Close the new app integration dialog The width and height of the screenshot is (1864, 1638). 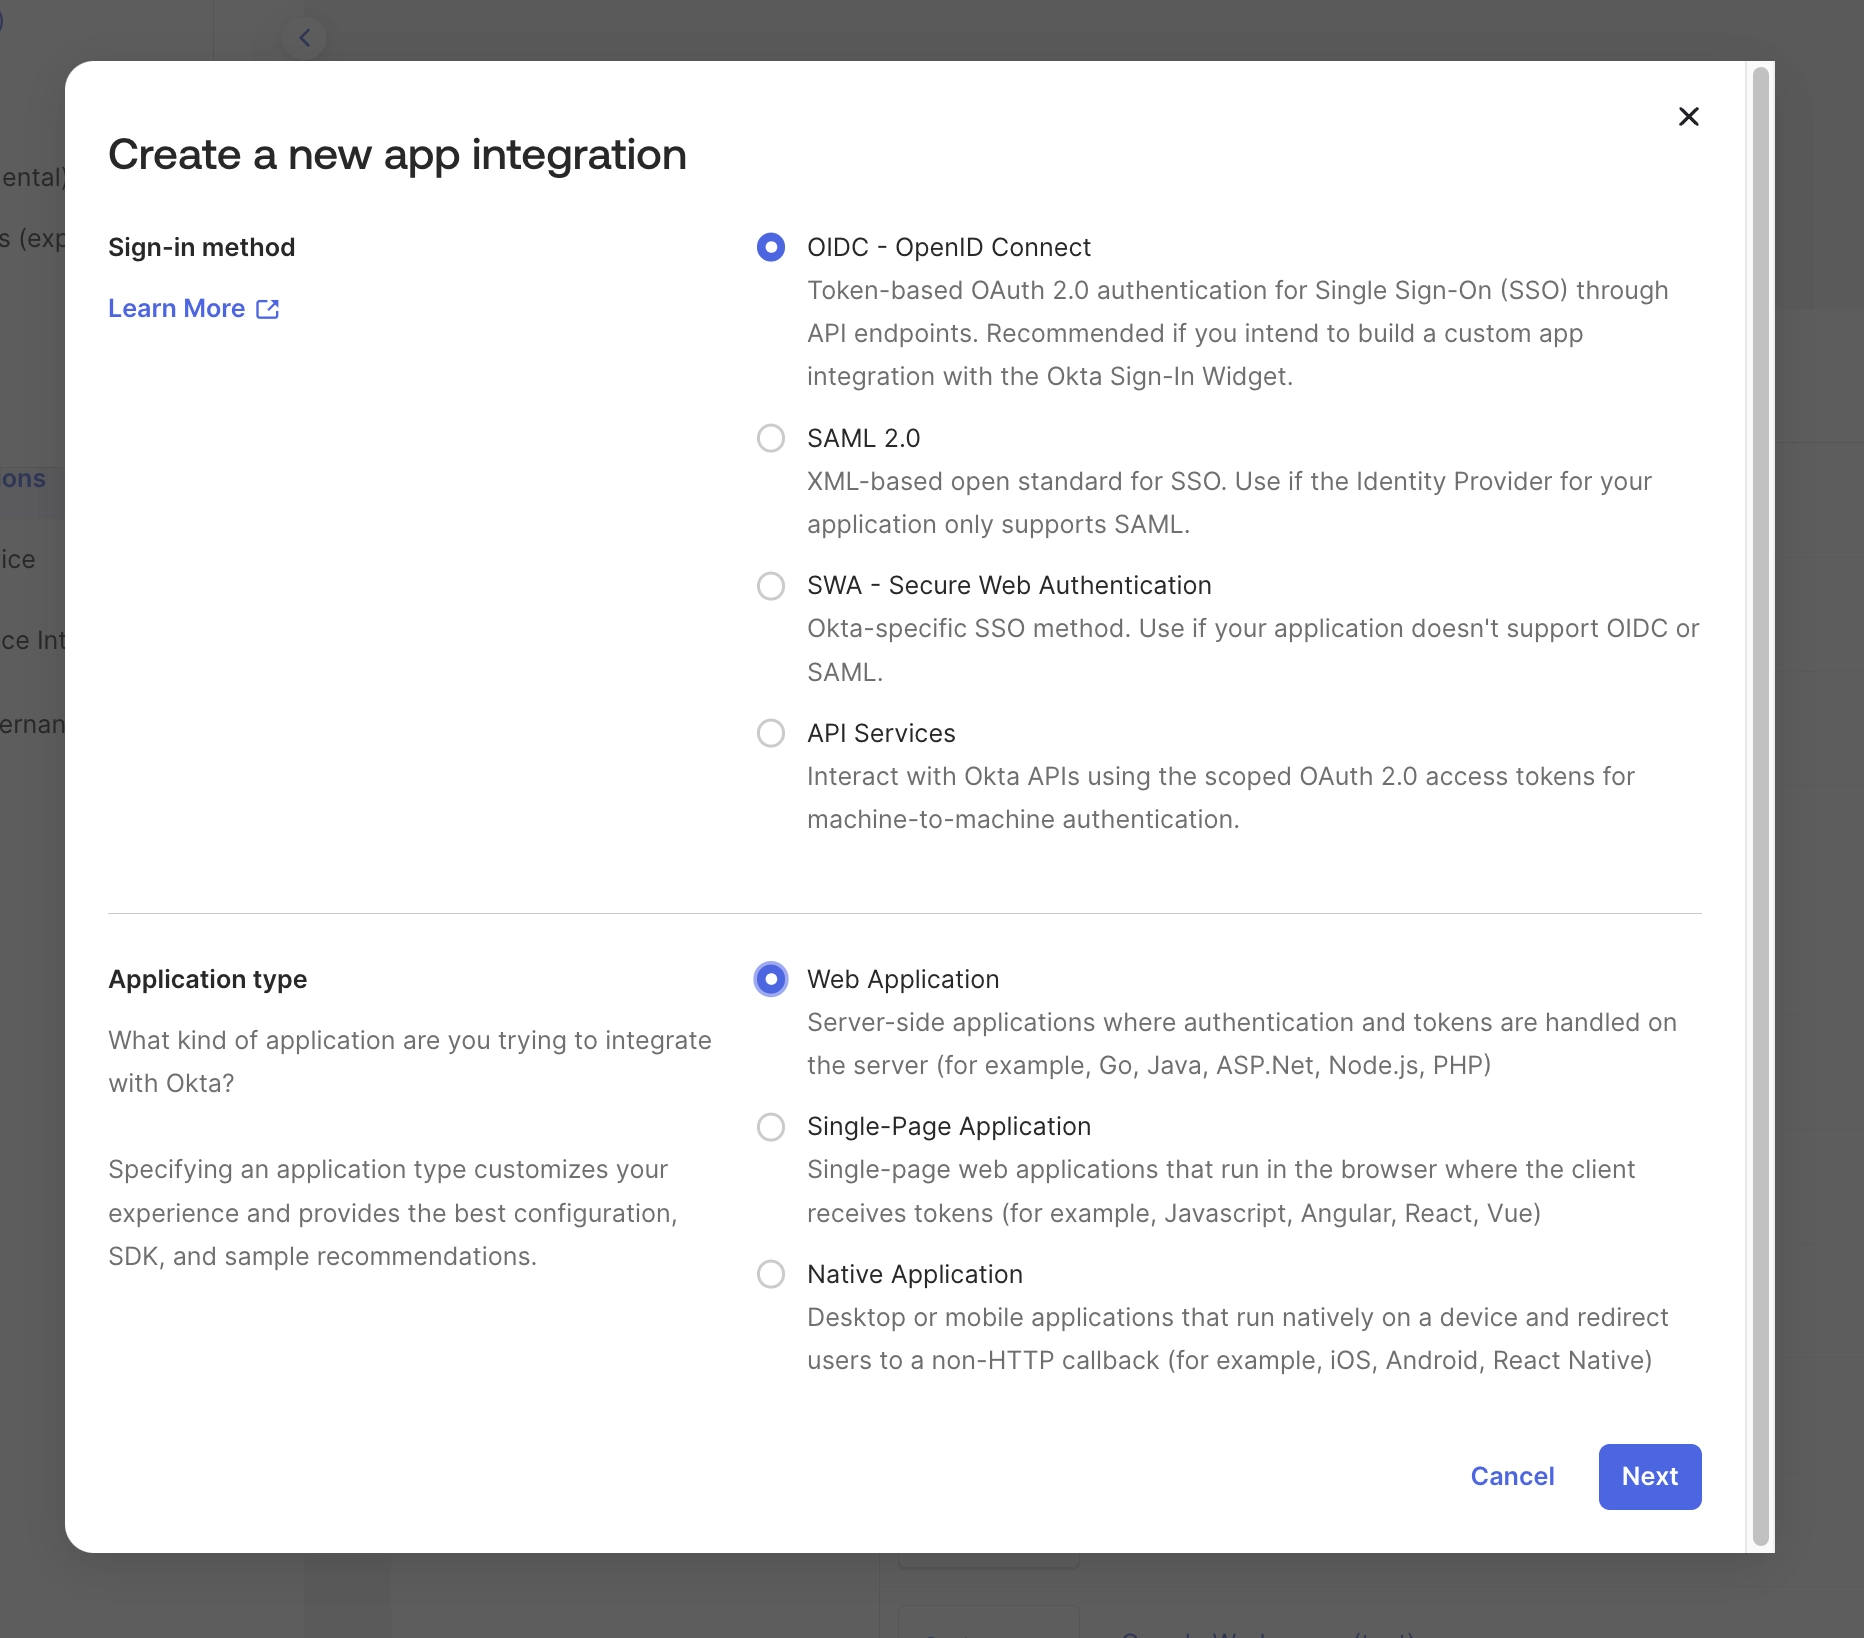[1688, 117]
